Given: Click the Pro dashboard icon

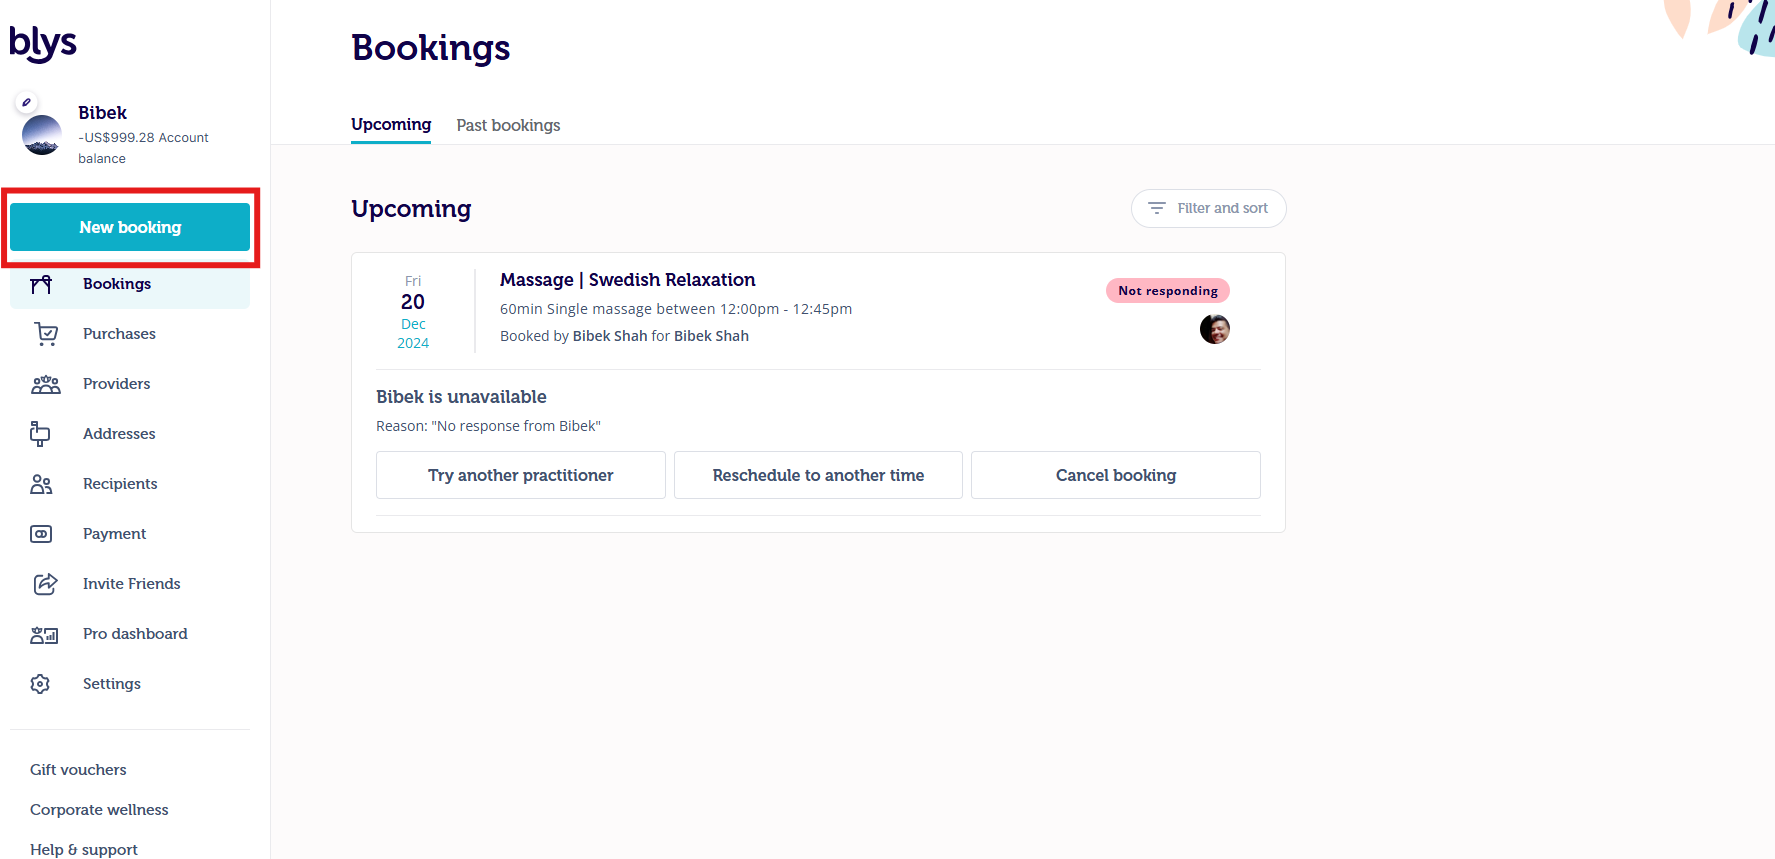Looking at the screenshot, I should point(44,634).
